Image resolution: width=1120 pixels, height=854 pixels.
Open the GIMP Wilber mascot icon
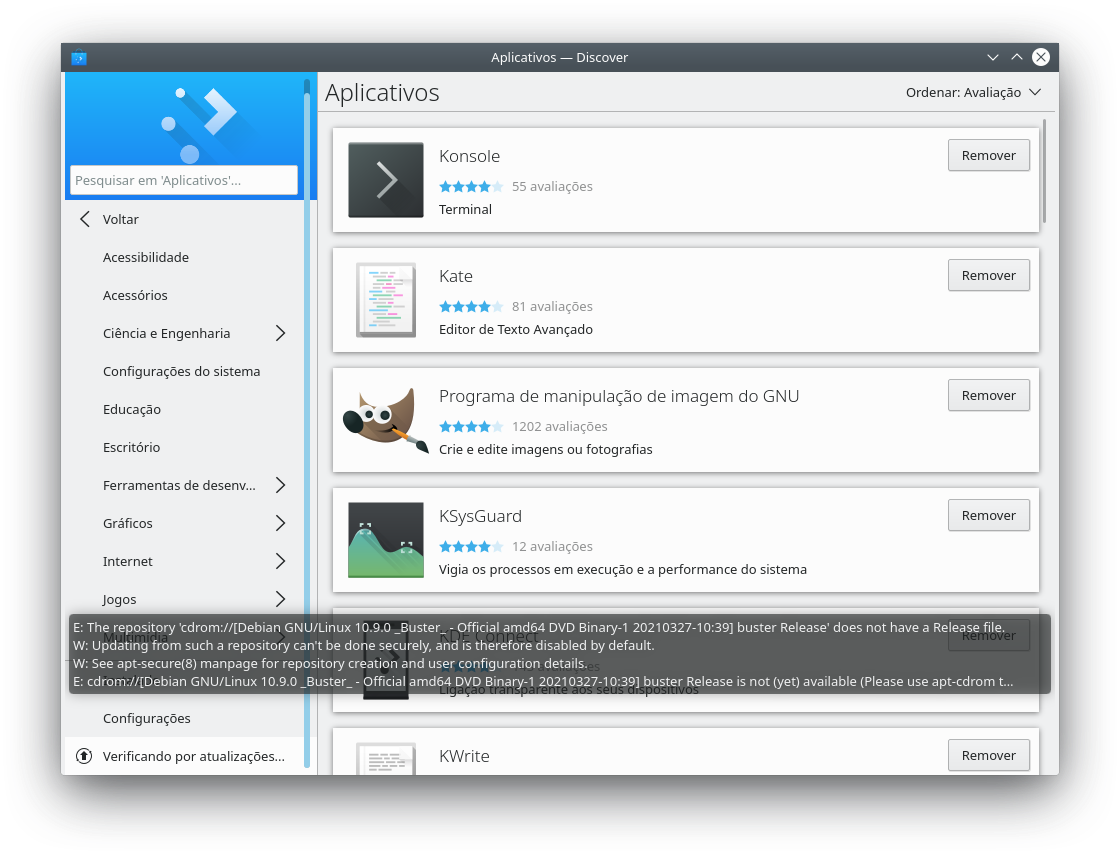[386, 420]
